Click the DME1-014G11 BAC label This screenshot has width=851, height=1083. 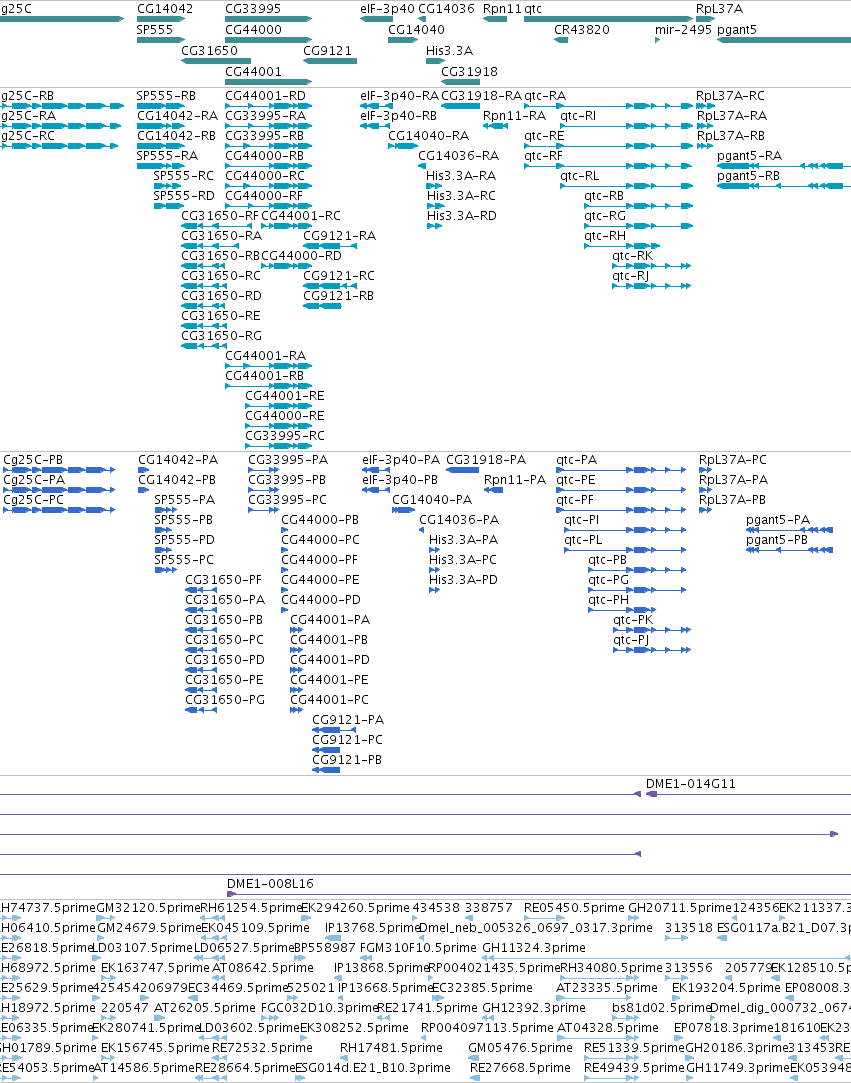pyautogui.click(x=691, y=784)
